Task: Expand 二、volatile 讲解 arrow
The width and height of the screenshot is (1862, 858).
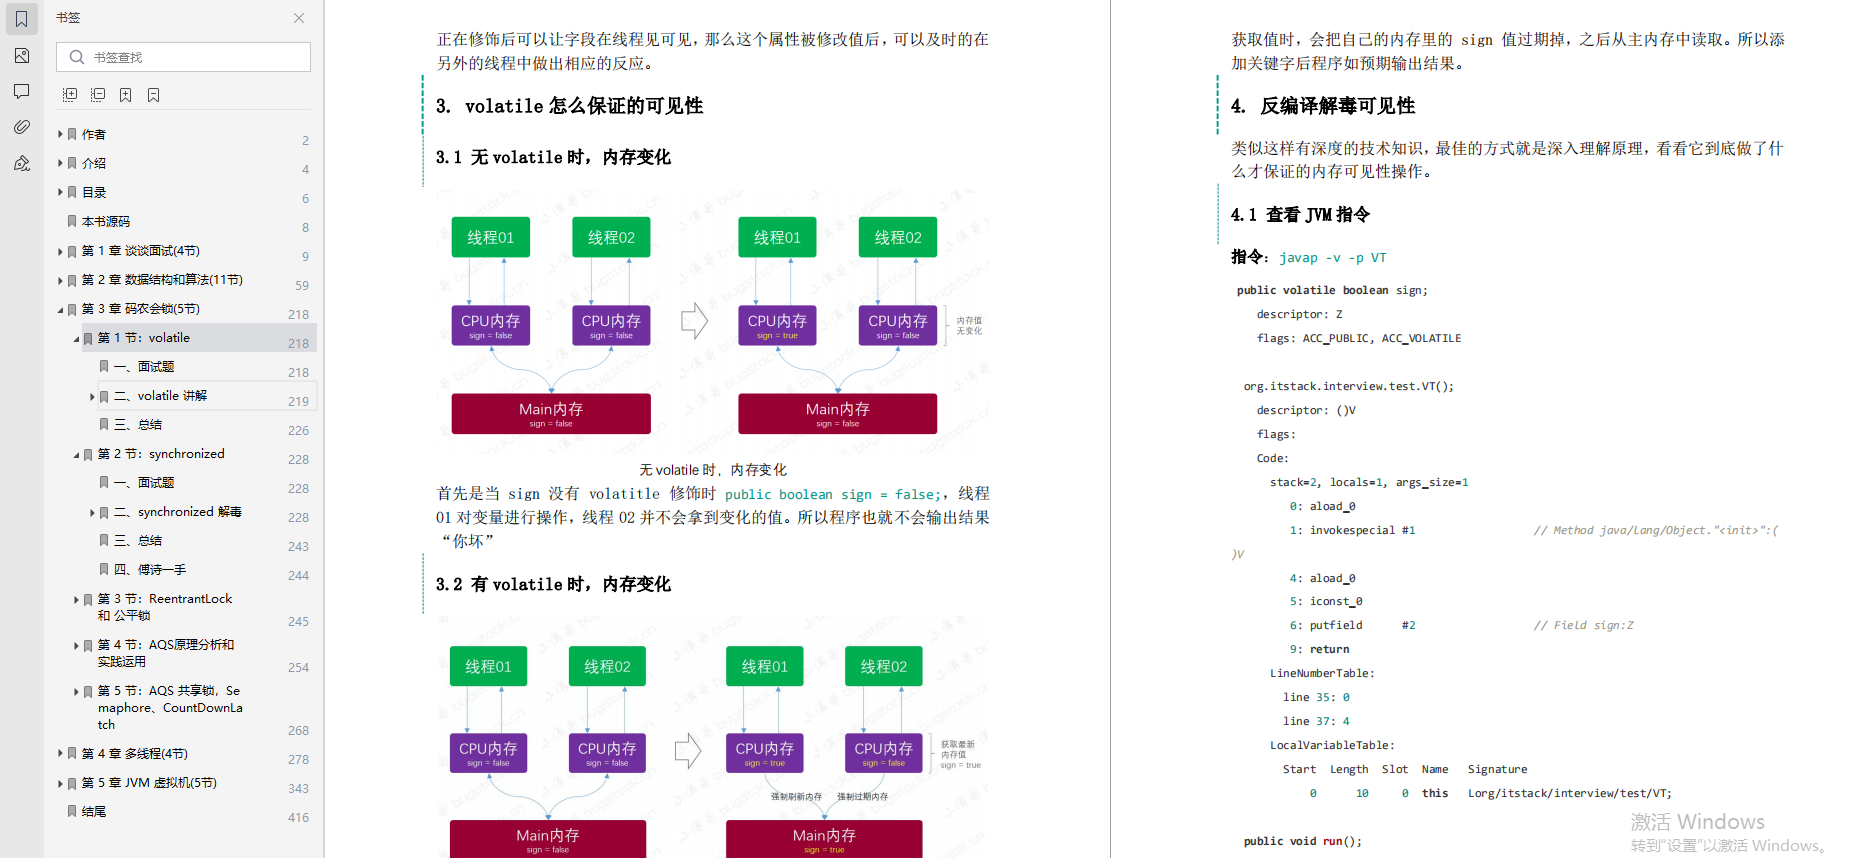Action: coord(92,396)
